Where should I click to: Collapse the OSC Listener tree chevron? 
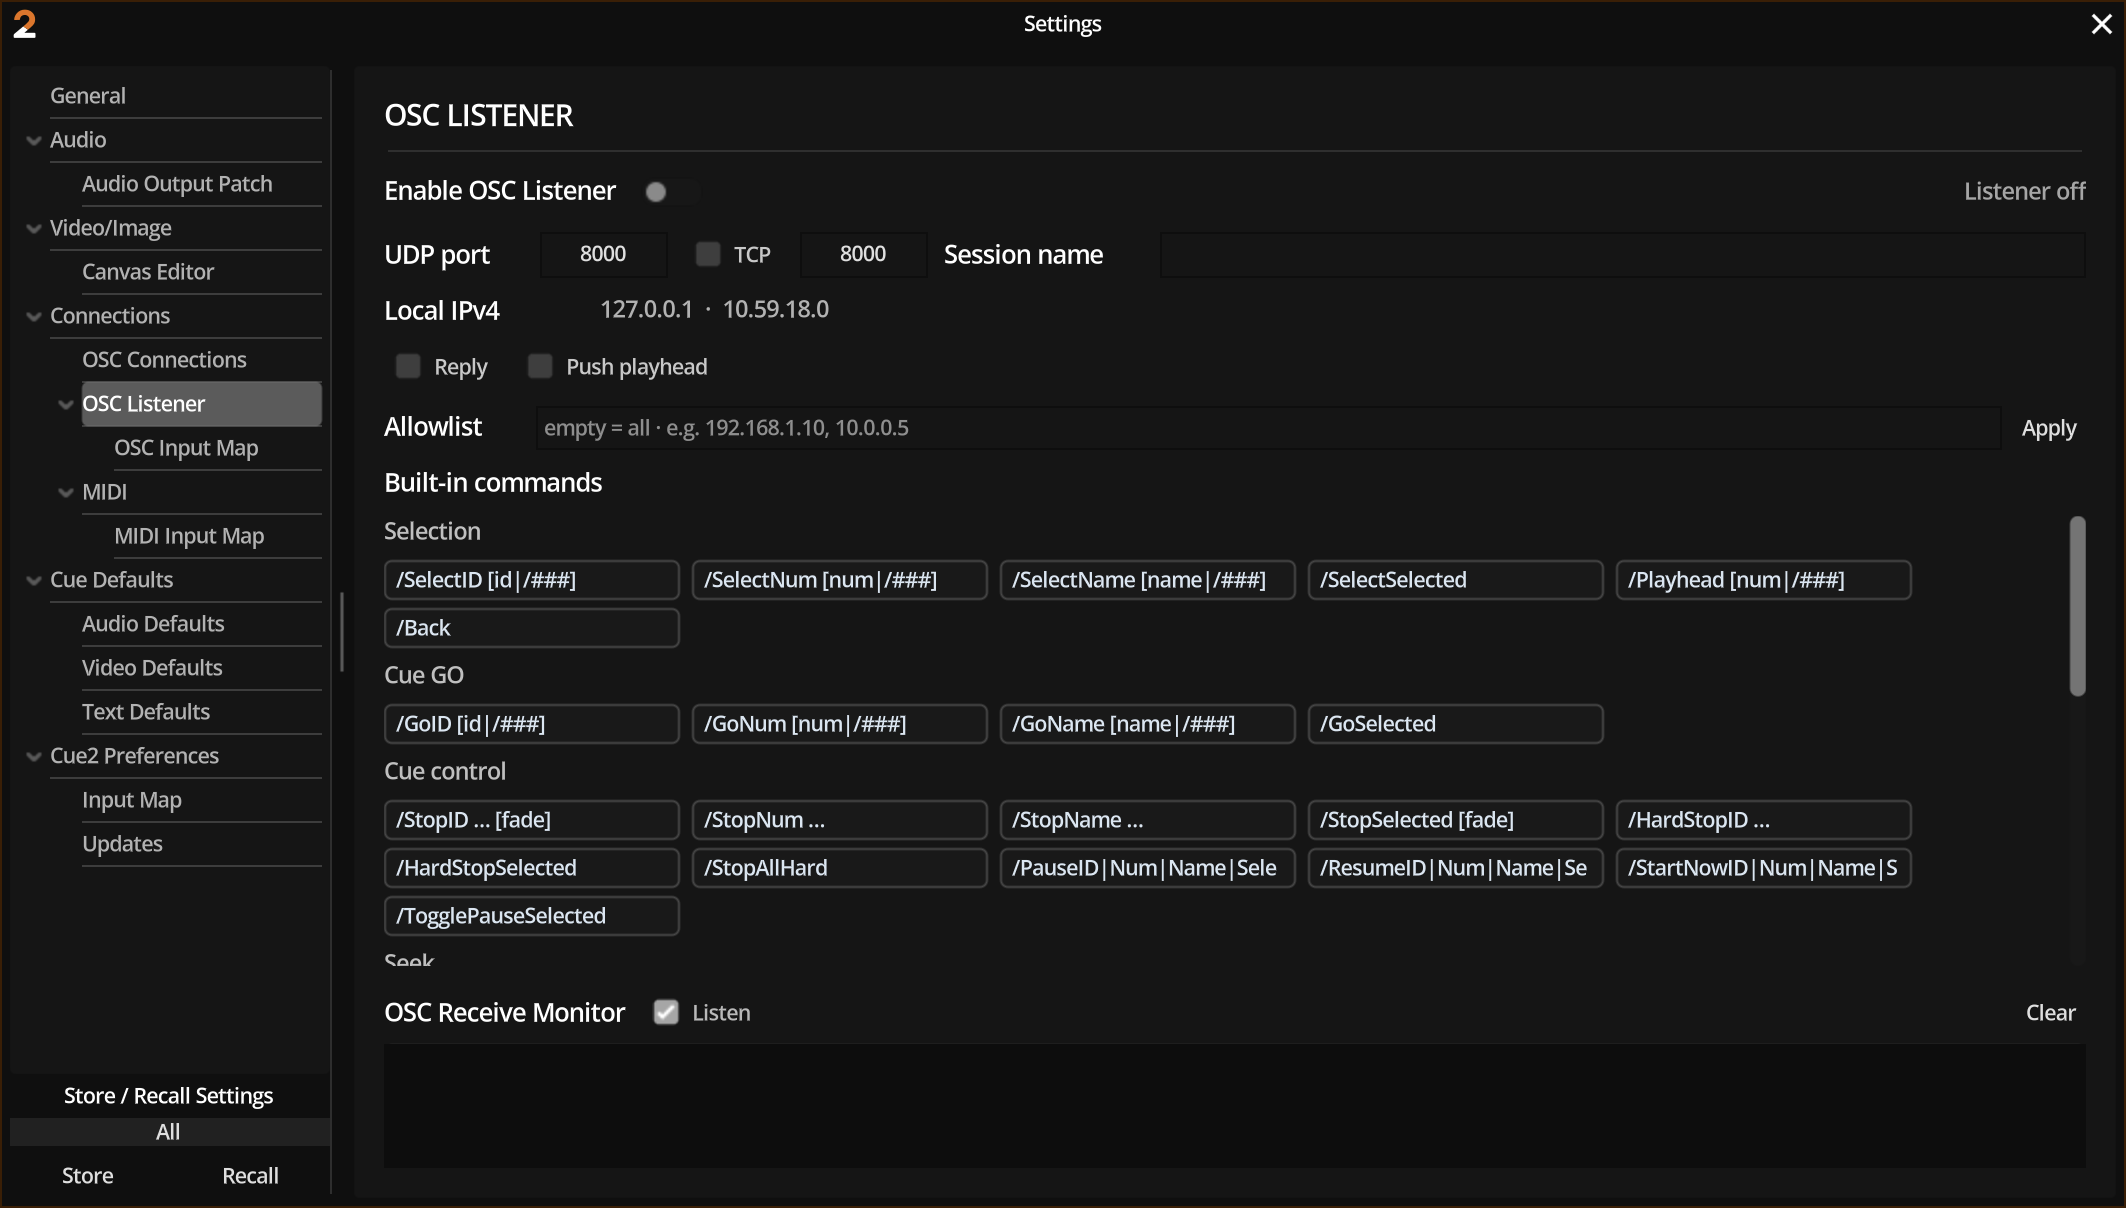point(66,404)
